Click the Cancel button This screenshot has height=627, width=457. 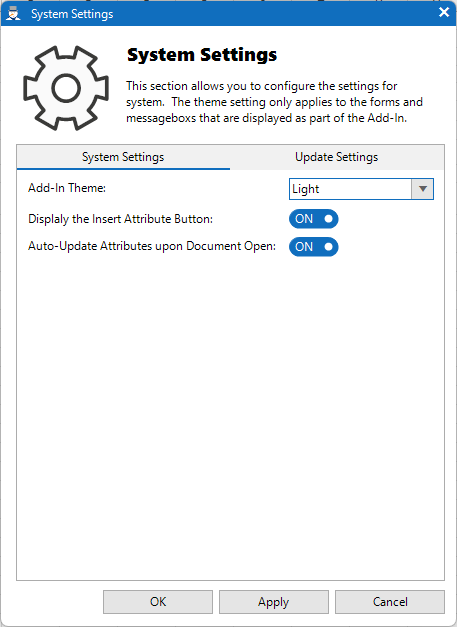coord(390,602)
